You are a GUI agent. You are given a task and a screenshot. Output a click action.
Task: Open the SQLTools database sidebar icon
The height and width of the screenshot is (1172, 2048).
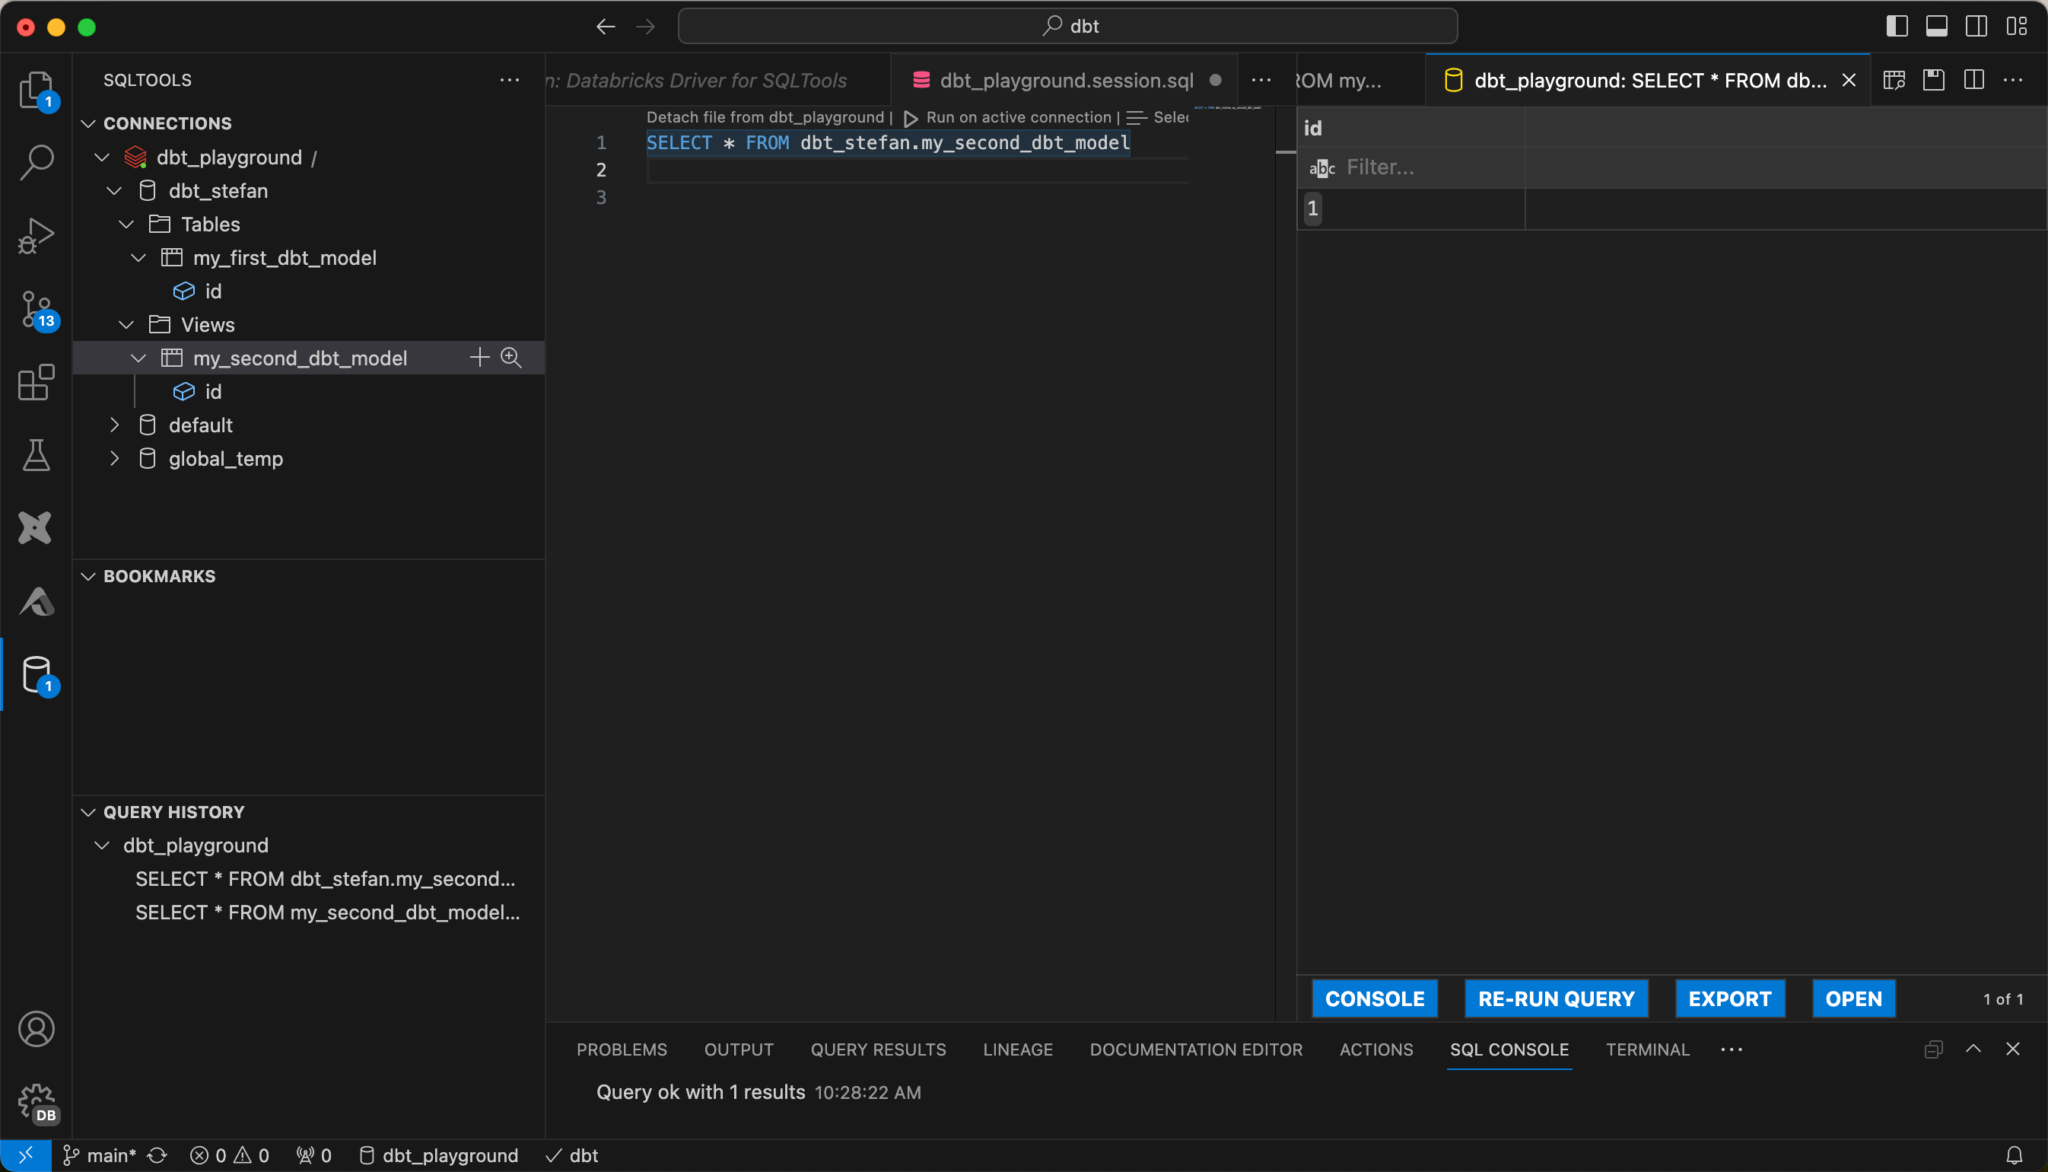tap(36, 675)
